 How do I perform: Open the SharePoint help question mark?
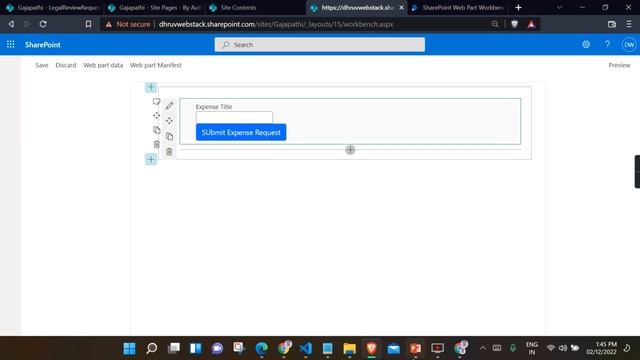pyautogui.click(x=607, y=44)
